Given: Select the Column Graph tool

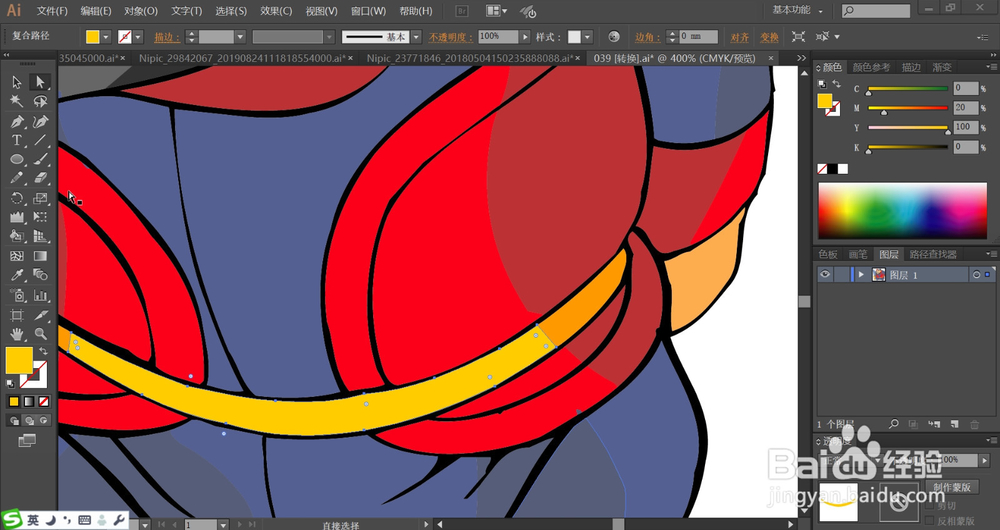Looking at the screenshot, I should click(x=40, y=295).
